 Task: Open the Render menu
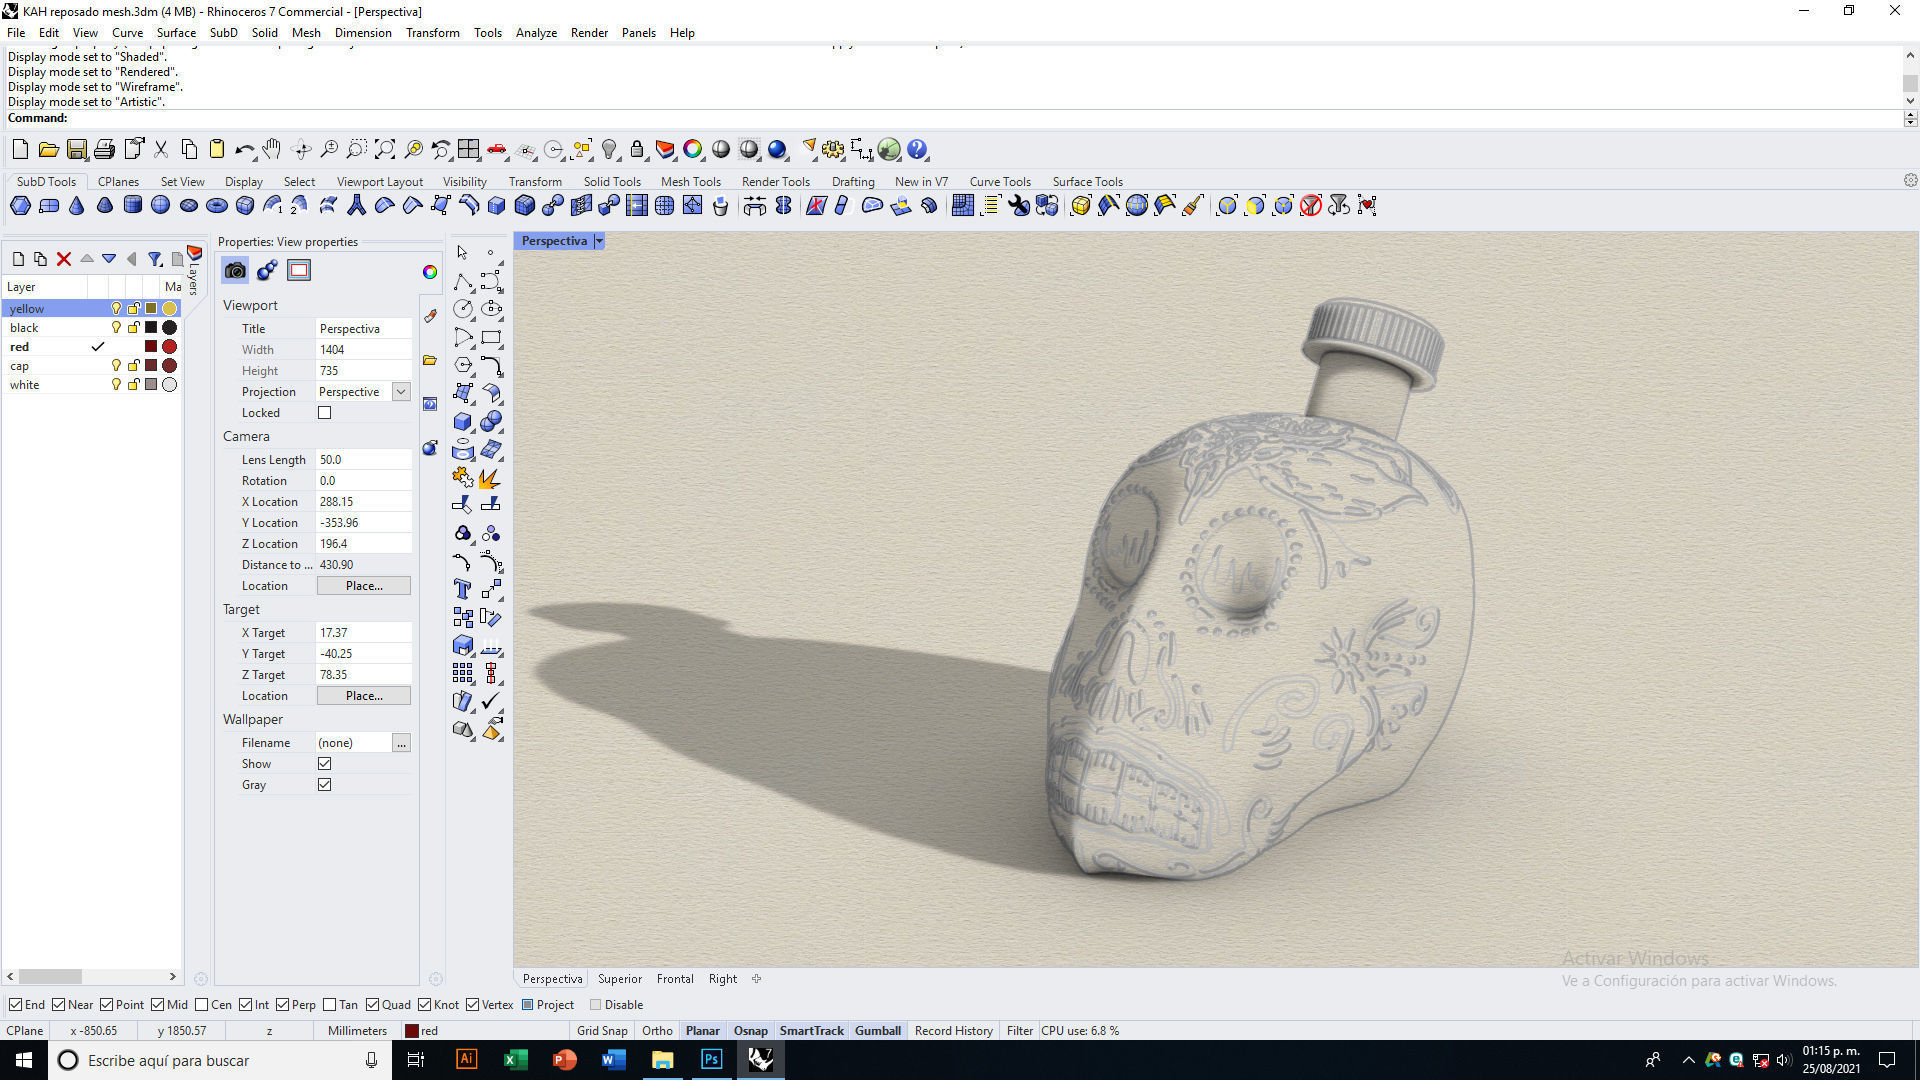tap(589, 33)
